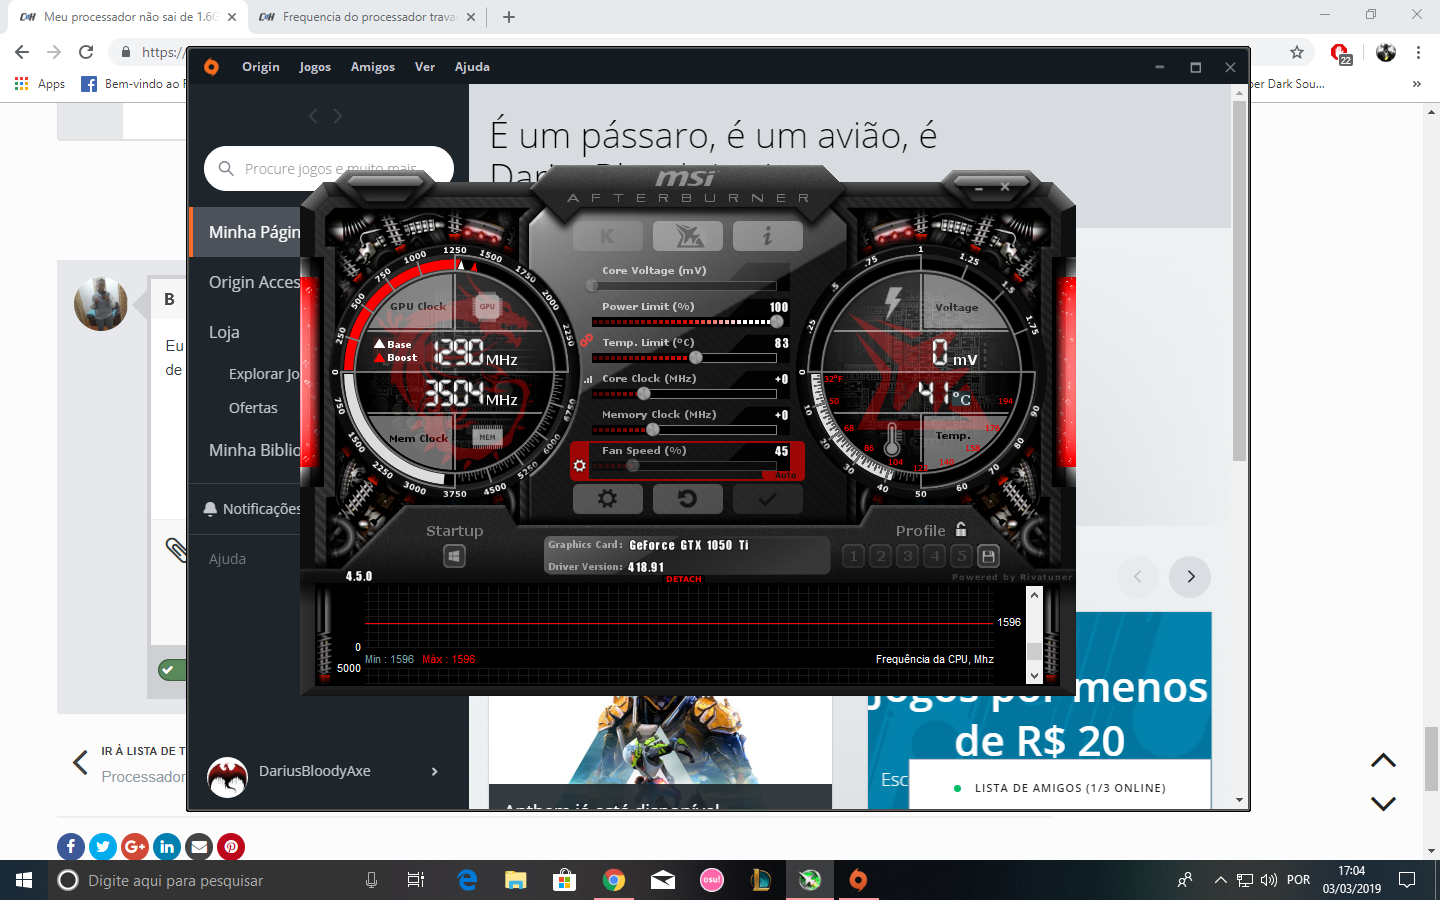Click the MSI jet logo button in Afterburner
Image resolution: width=1440 pixels, height=900 pixels.
pyautogui.click(x=688, y=236)
